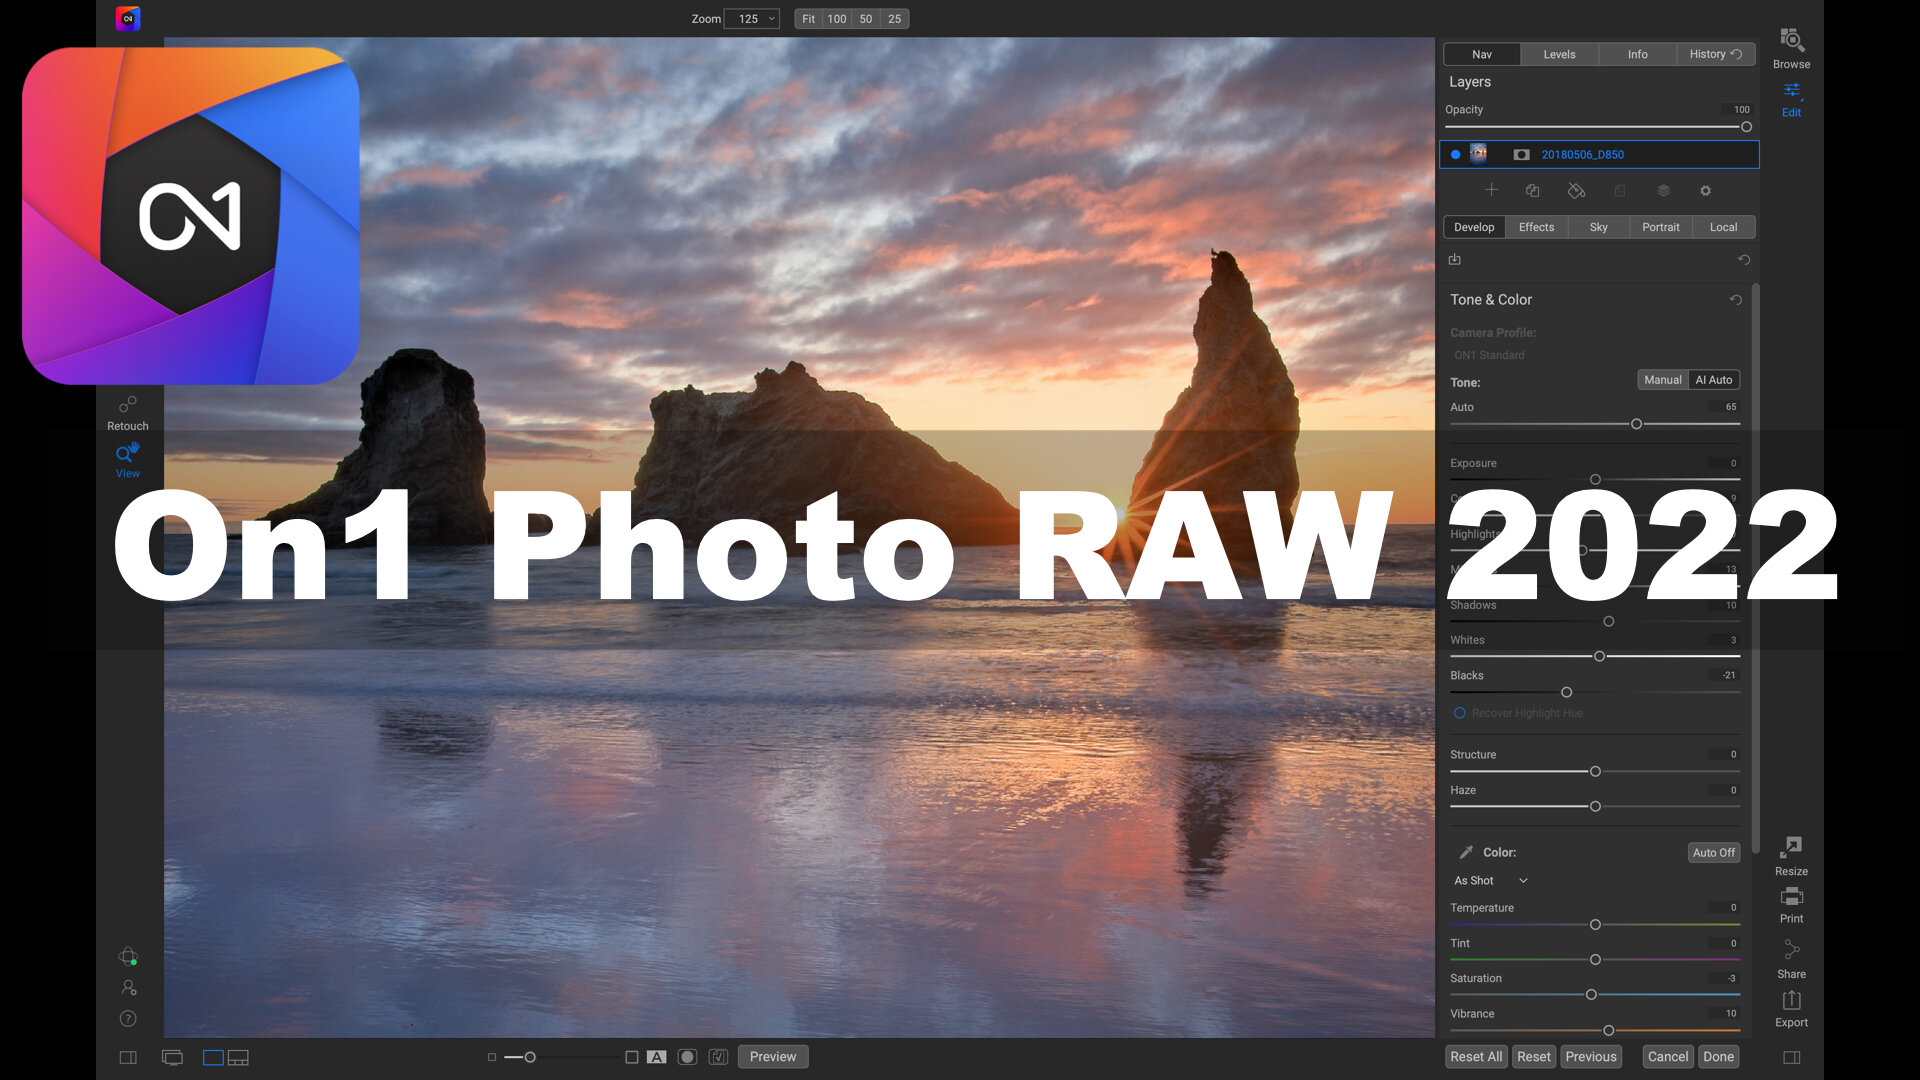
Task: Set zoom to 100 preset
Action: click(x=837, y=19)
